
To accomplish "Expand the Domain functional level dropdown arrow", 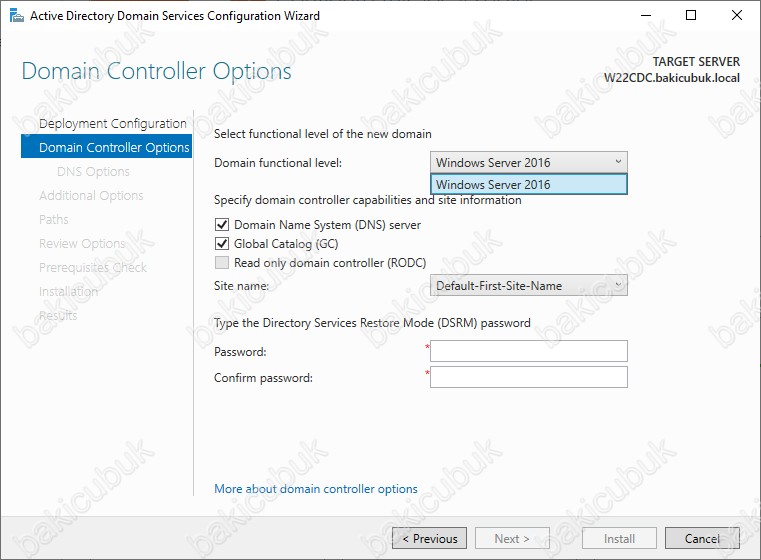I will point(618,162).
